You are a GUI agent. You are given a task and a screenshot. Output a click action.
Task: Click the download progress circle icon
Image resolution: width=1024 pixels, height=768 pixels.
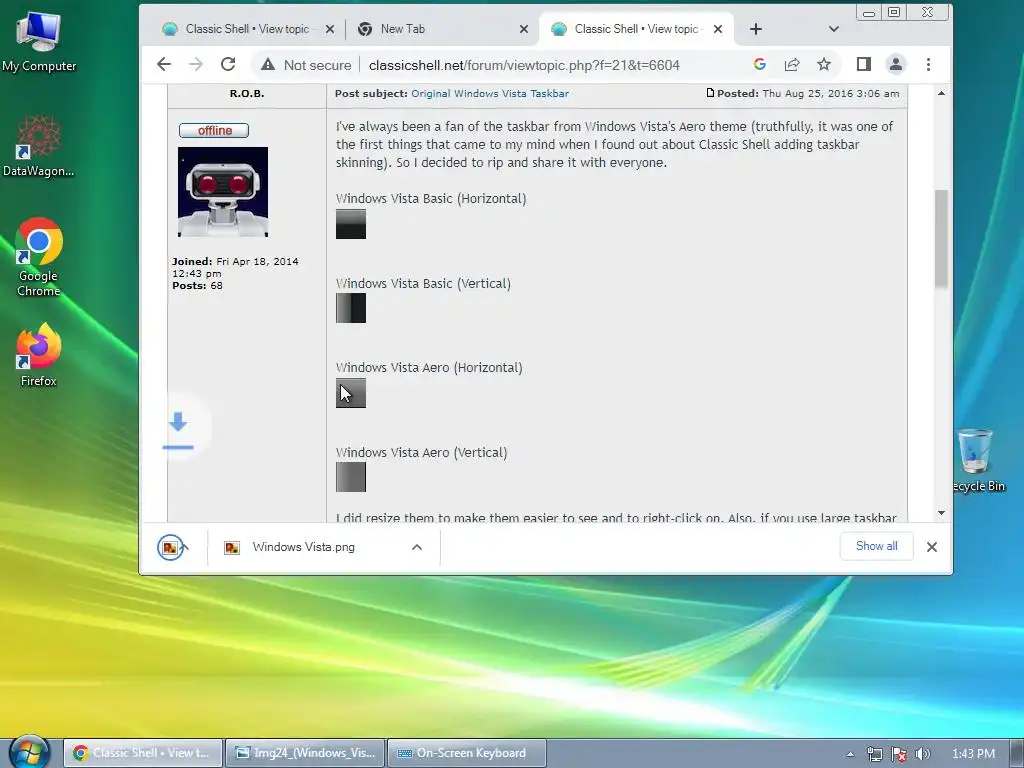pos(170,547)
